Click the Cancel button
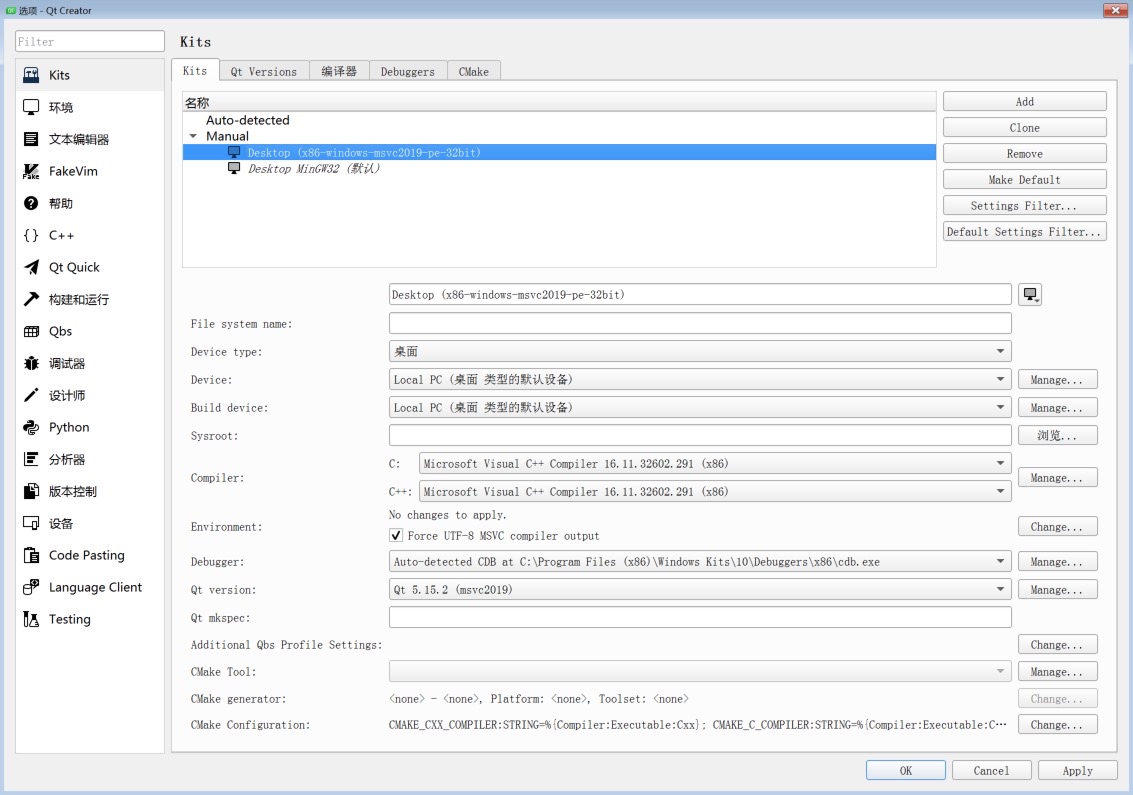1133x795 pixels. coord(991,770)
